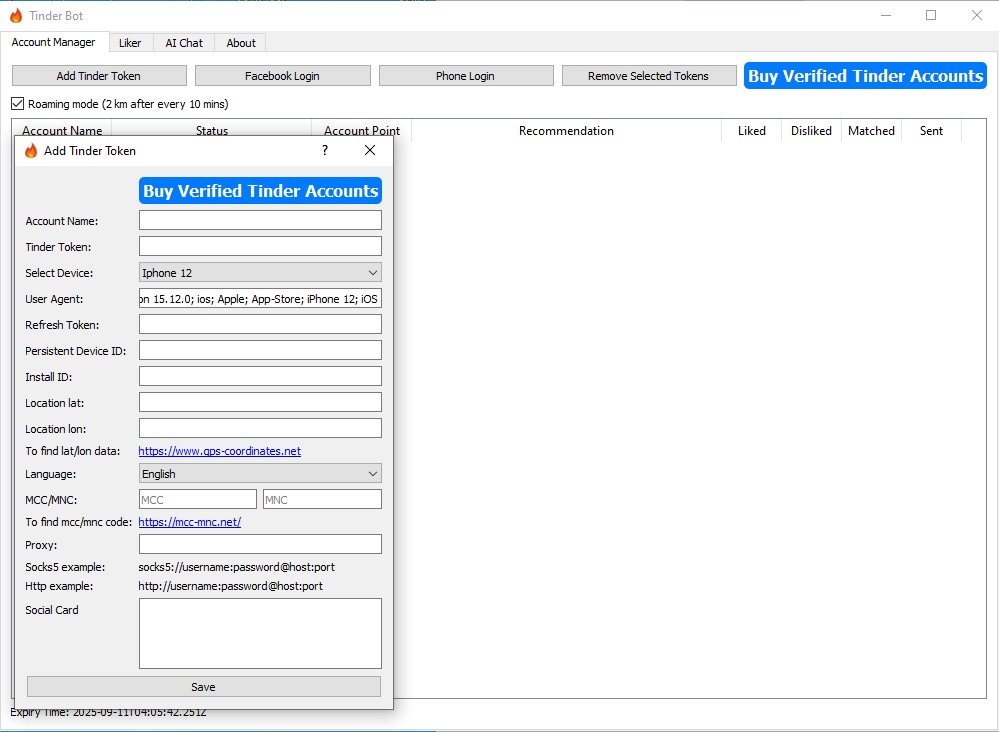The image size is (999, 732).
Task: Click the Social Card text area
Action: (260, 633)
